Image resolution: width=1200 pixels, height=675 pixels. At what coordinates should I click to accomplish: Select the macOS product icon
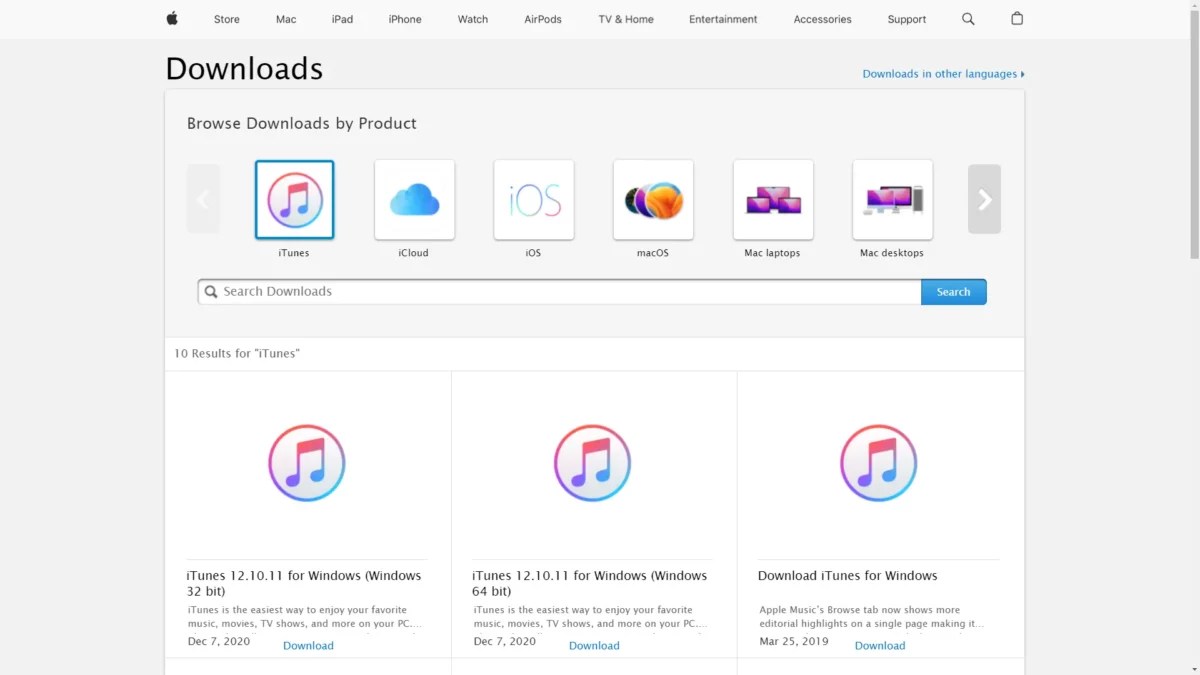[x=652, y=199]
